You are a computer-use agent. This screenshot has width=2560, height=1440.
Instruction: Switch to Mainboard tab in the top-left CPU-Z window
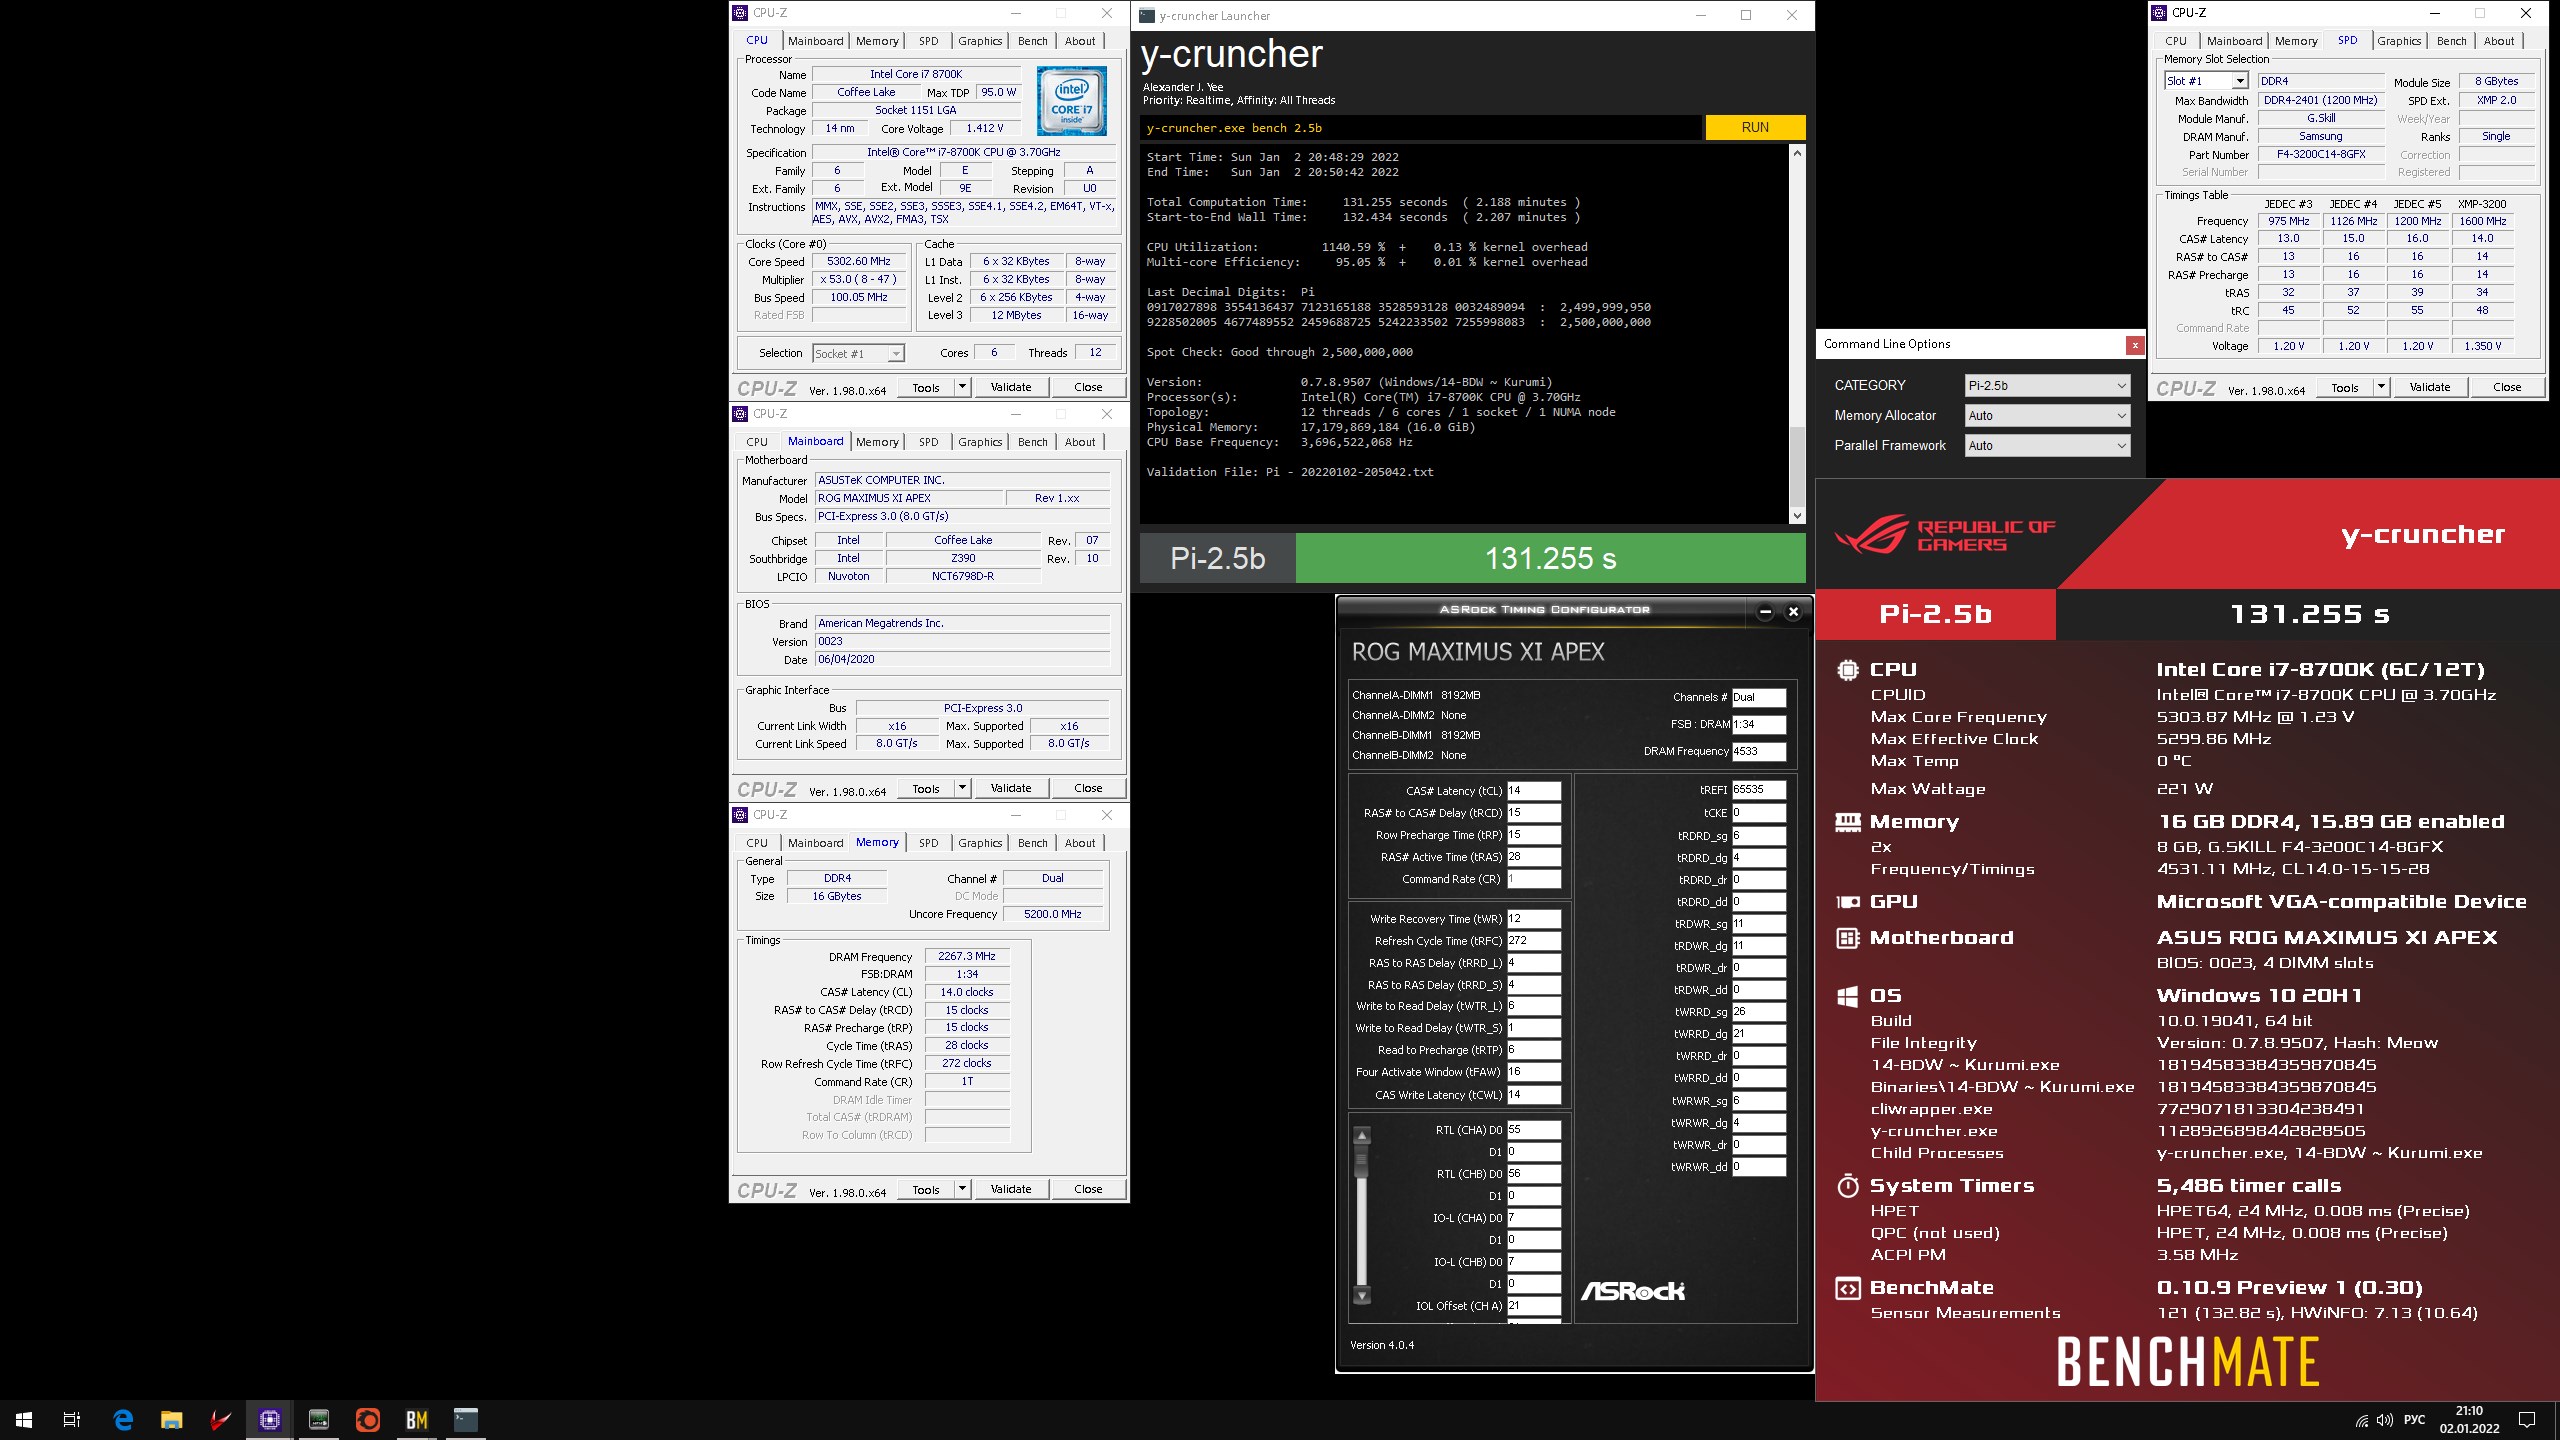816,41
